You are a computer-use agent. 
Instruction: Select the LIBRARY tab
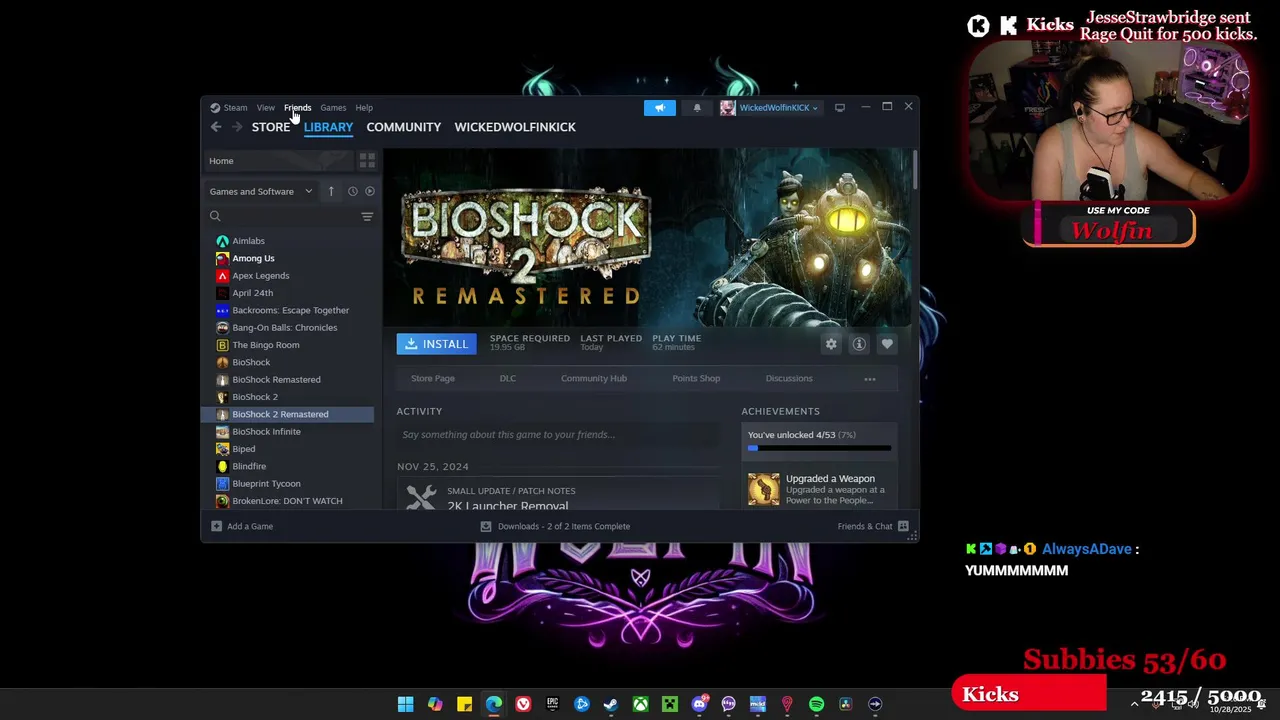click(x=328, y=127)
